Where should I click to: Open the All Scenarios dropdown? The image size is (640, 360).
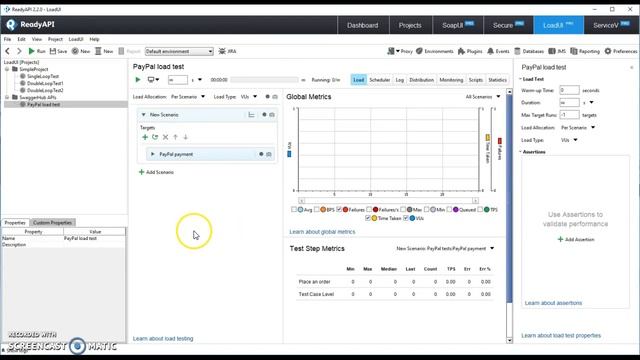pos(483,97)
